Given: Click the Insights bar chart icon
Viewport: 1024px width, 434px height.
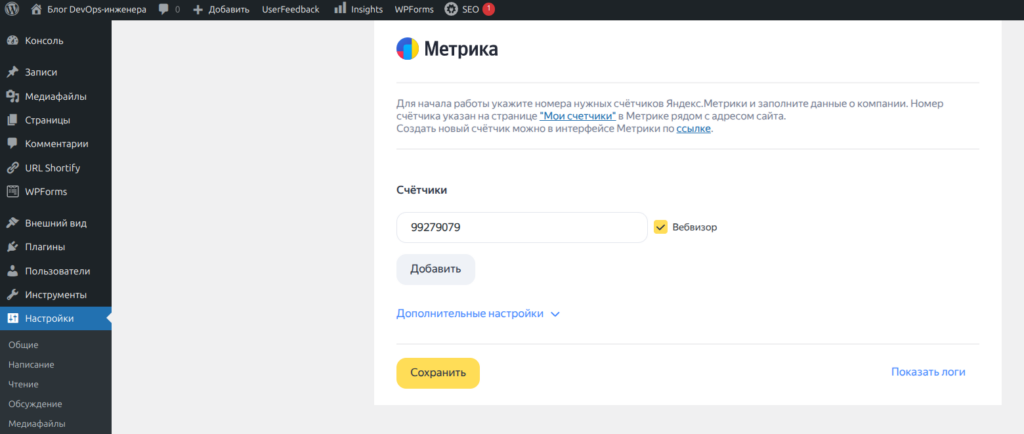Looking at the screenshot, I should pos(340,9).
